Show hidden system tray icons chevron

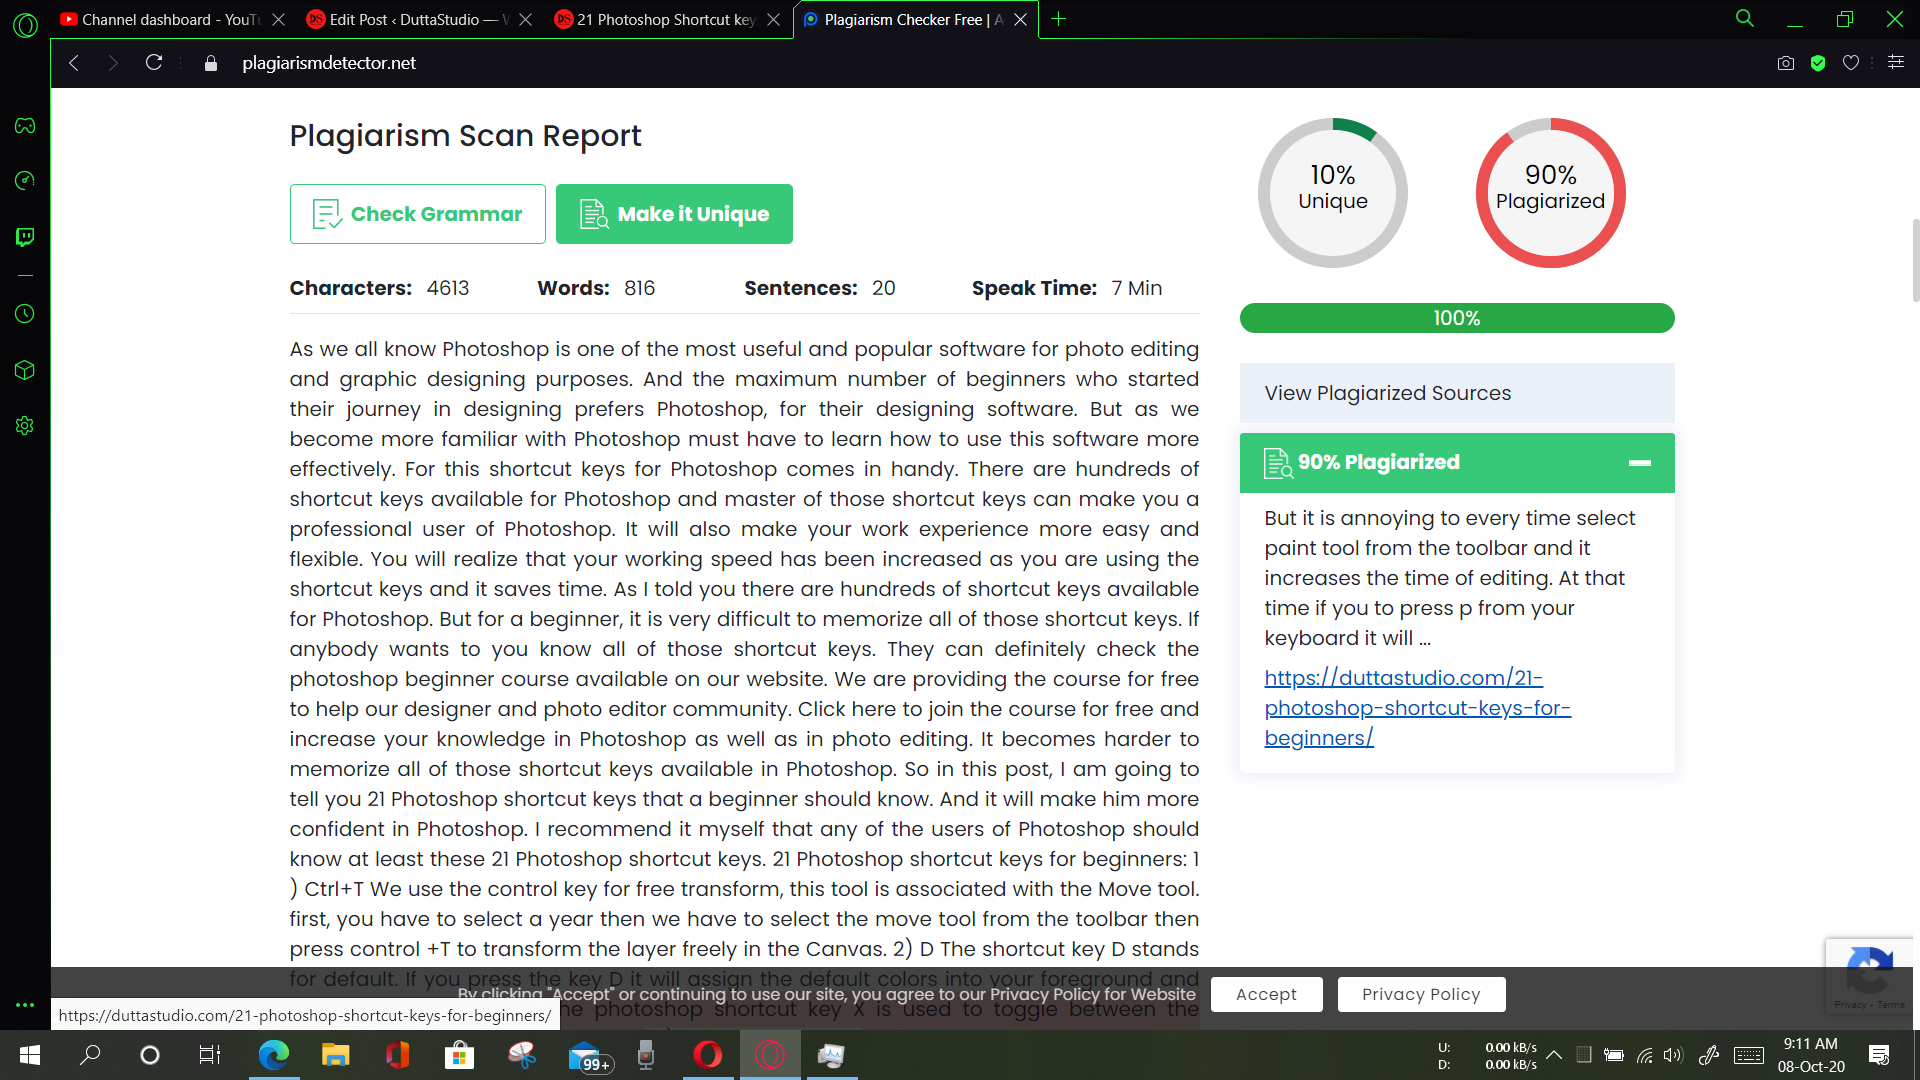pyautogui.click(x=1554, y=1055)
